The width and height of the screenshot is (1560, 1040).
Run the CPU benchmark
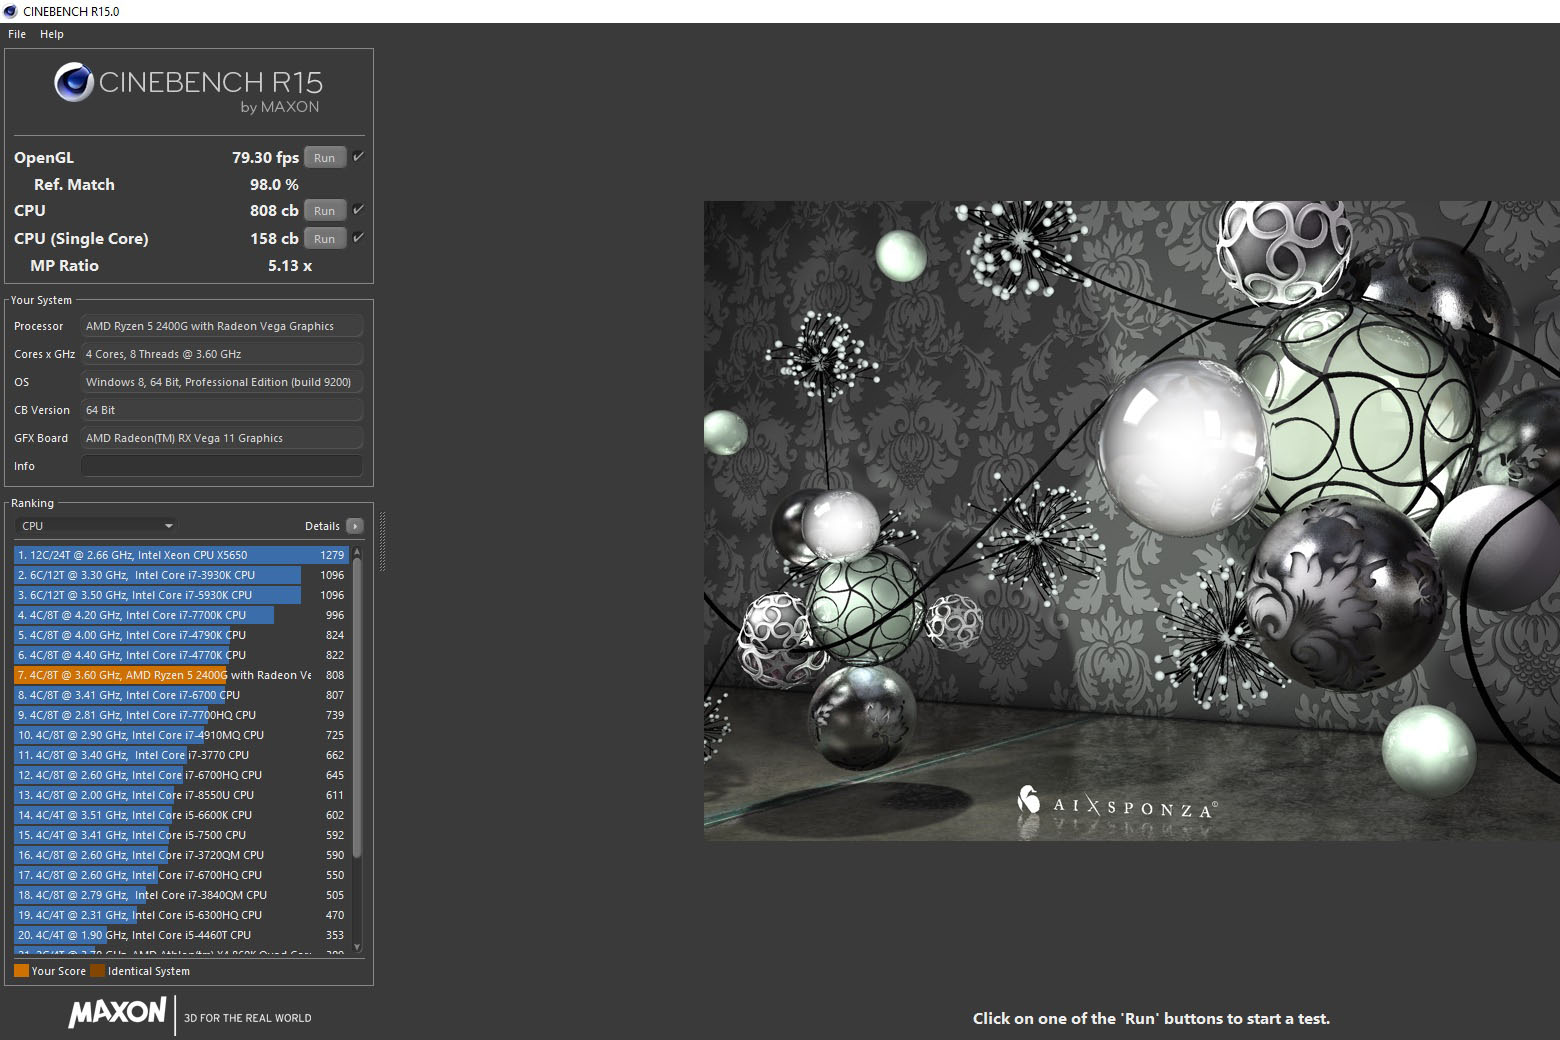click(x=325, y=211)
